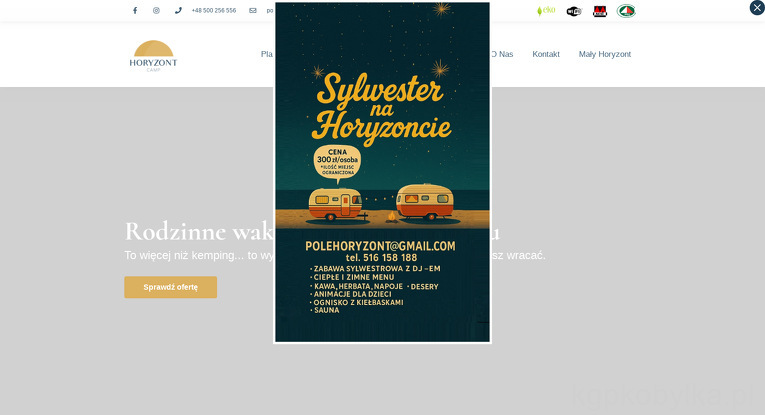Click the Horyzont Camp logo

point(153,56)
